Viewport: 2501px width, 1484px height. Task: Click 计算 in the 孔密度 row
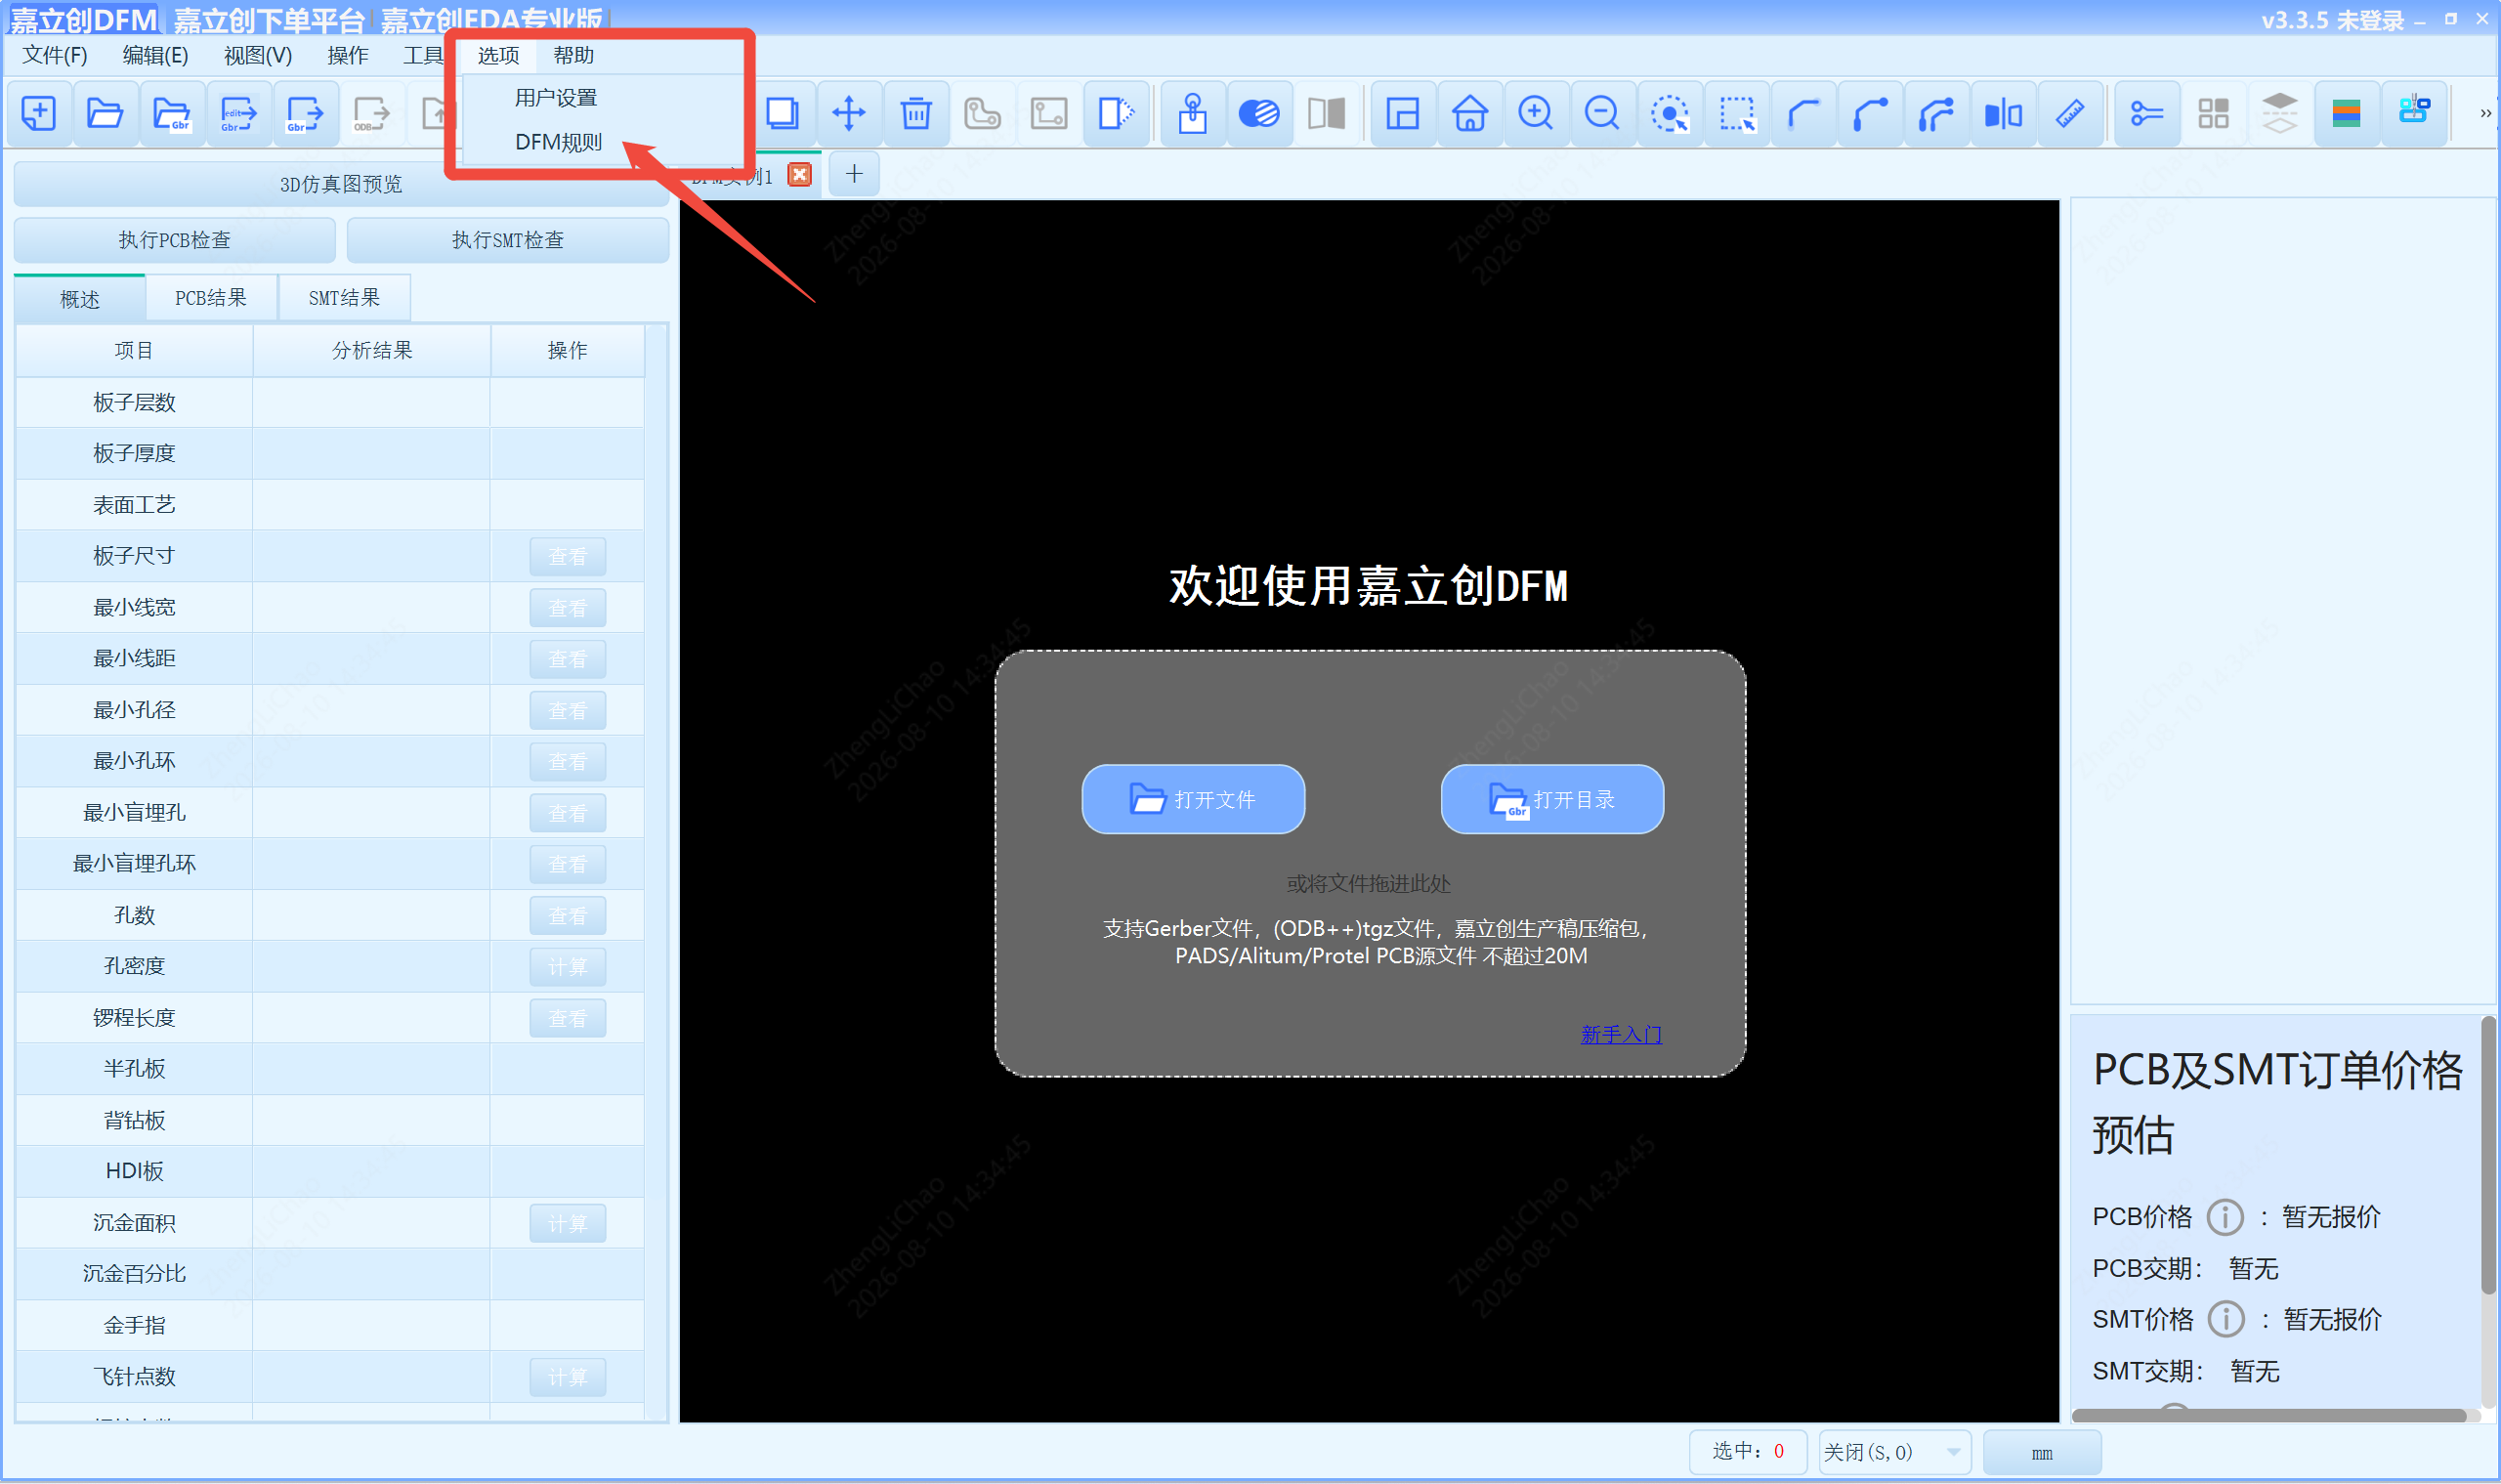[568, 967]
